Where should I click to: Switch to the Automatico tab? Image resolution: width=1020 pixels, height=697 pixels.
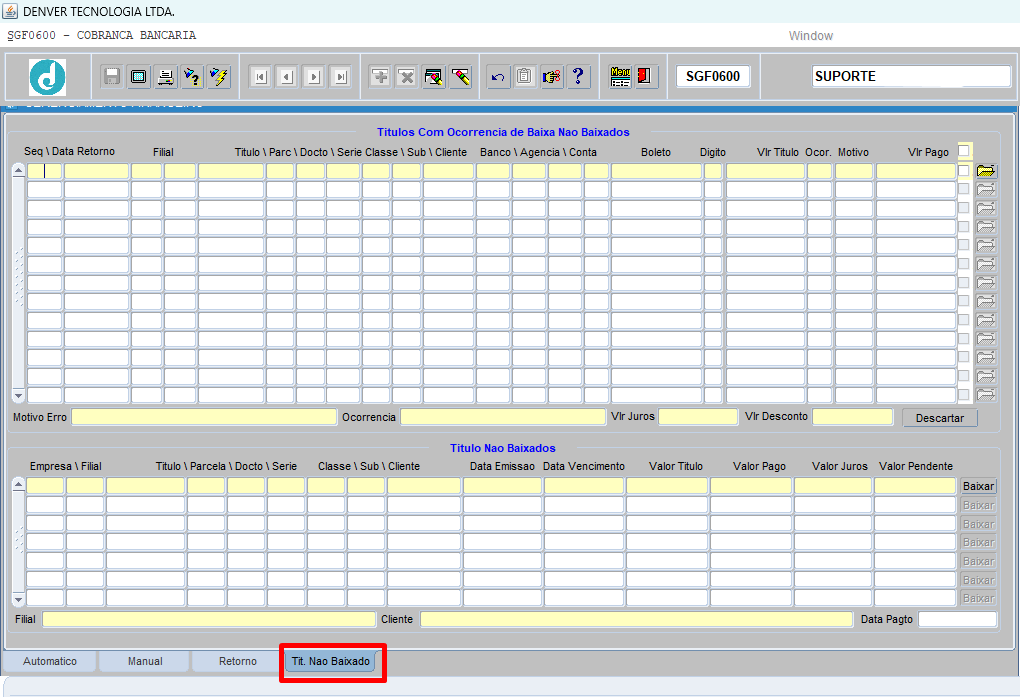[x=50, y=661]
